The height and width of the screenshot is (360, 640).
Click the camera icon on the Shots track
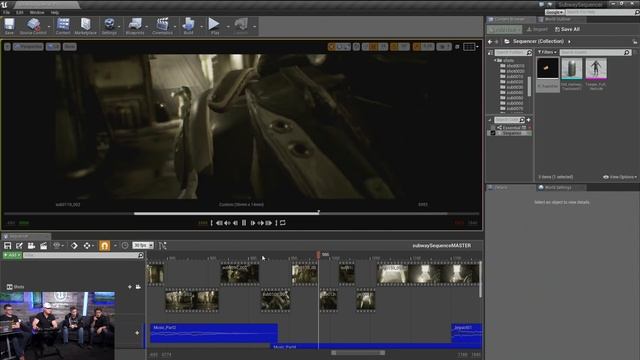coord(138,287)
